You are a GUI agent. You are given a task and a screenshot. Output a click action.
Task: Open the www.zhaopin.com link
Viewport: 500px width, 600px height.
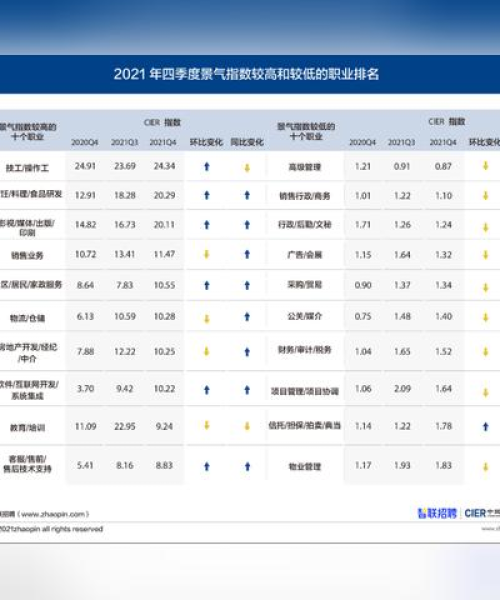coord(55,514)
